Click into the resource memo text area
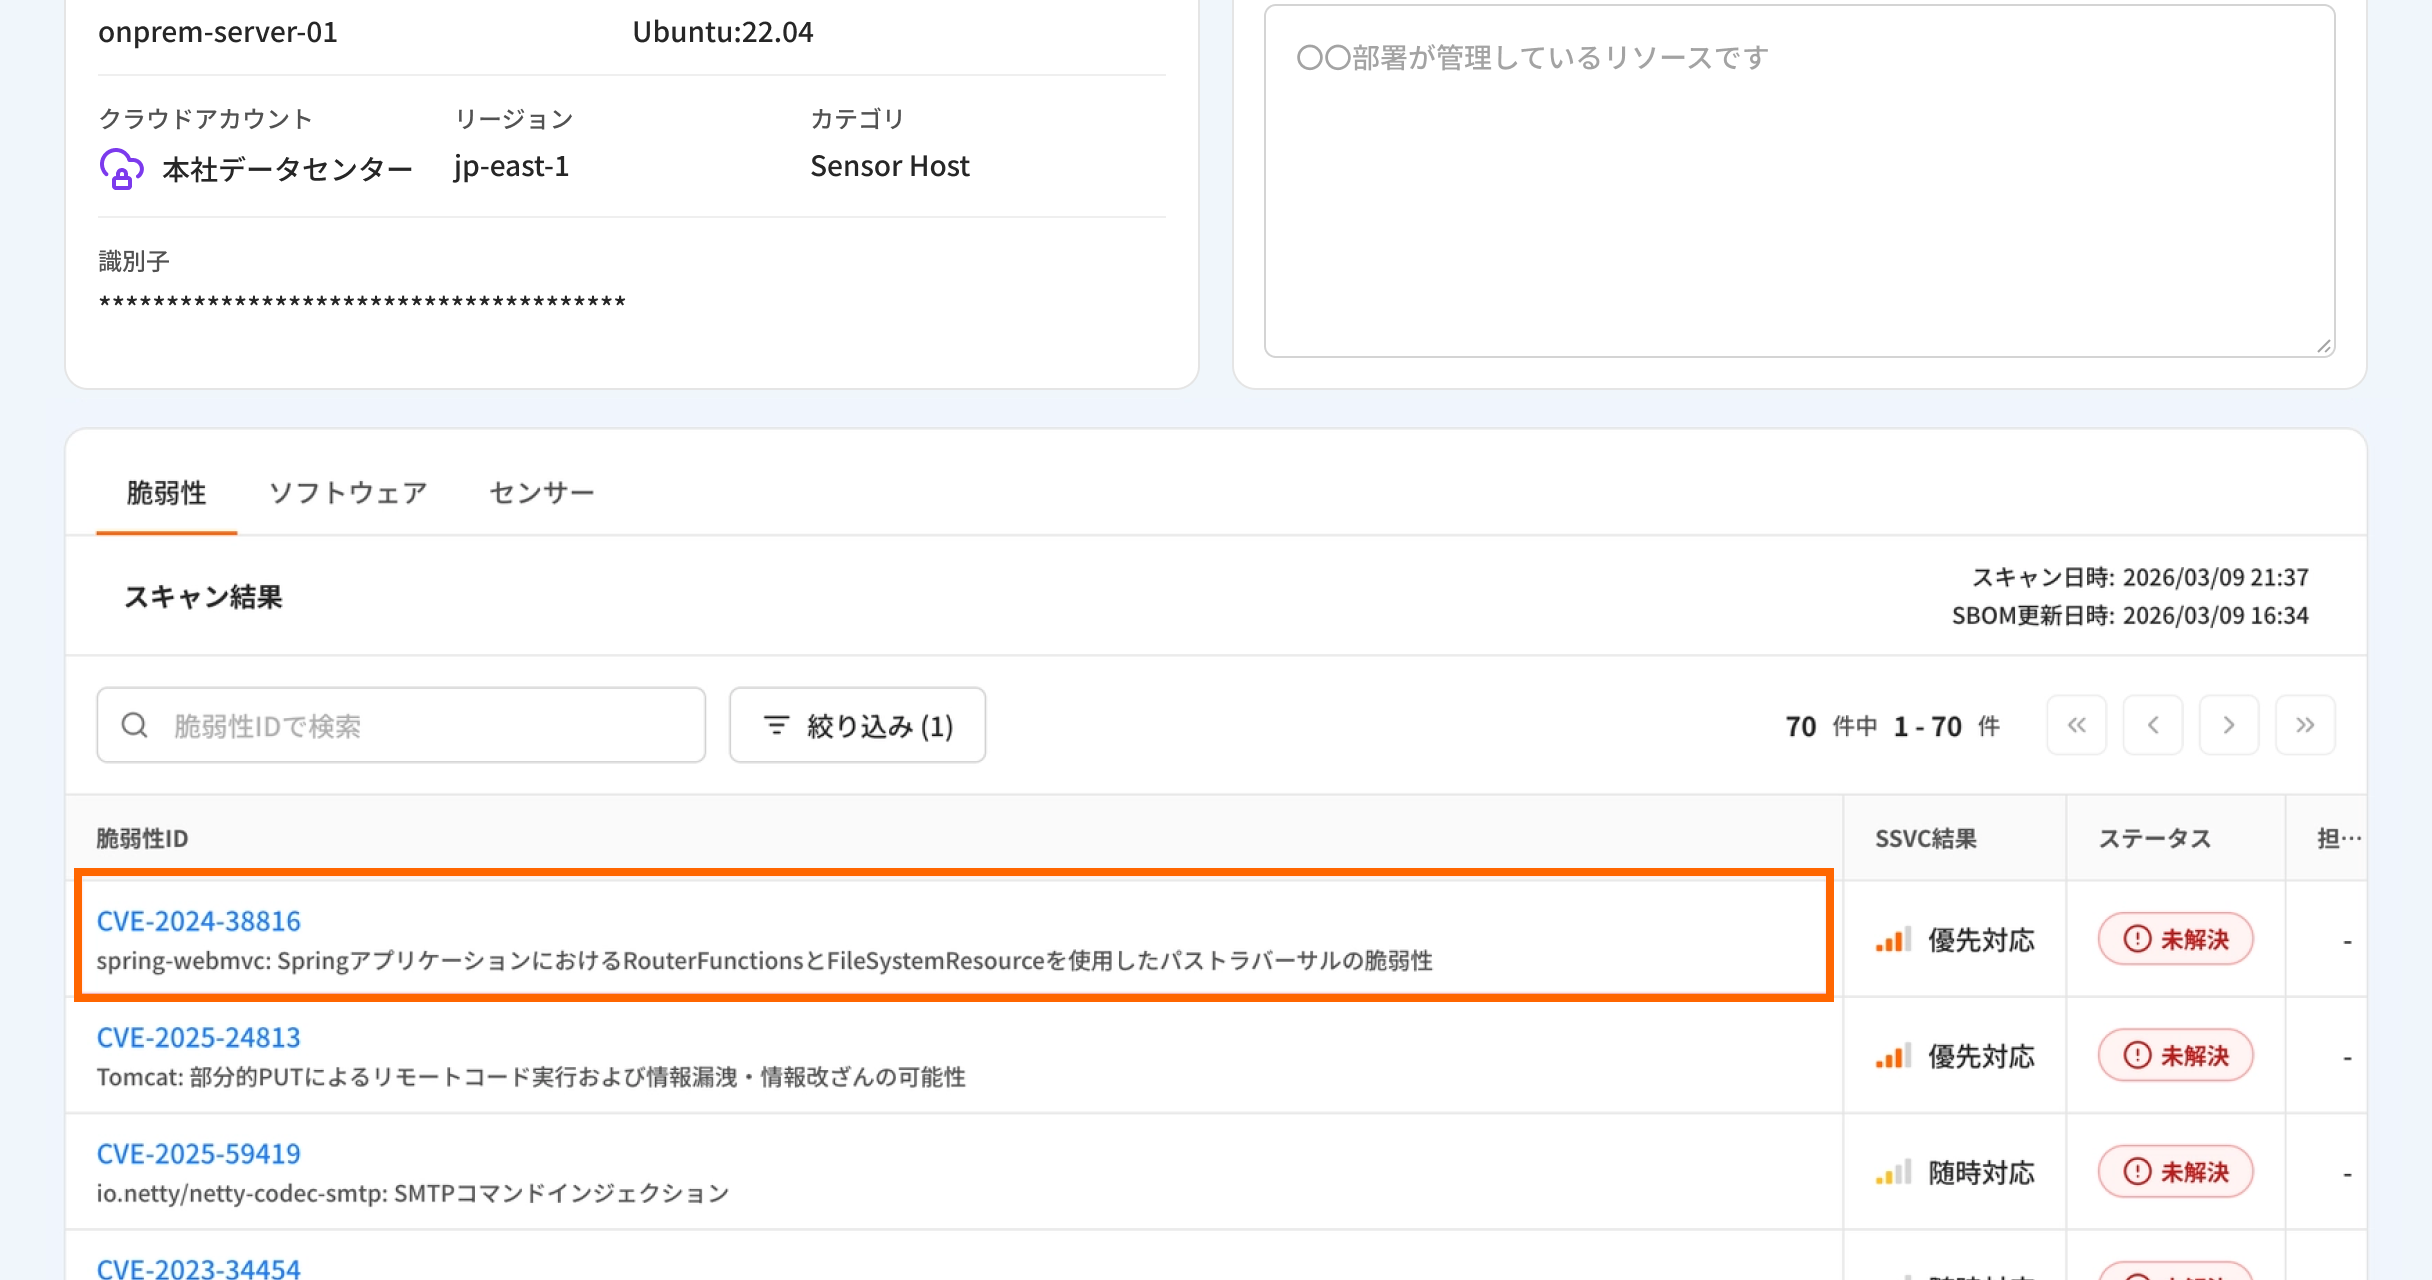Screen dimensions: 2432x1280 pyautogui.click(x=1798, y=180)
